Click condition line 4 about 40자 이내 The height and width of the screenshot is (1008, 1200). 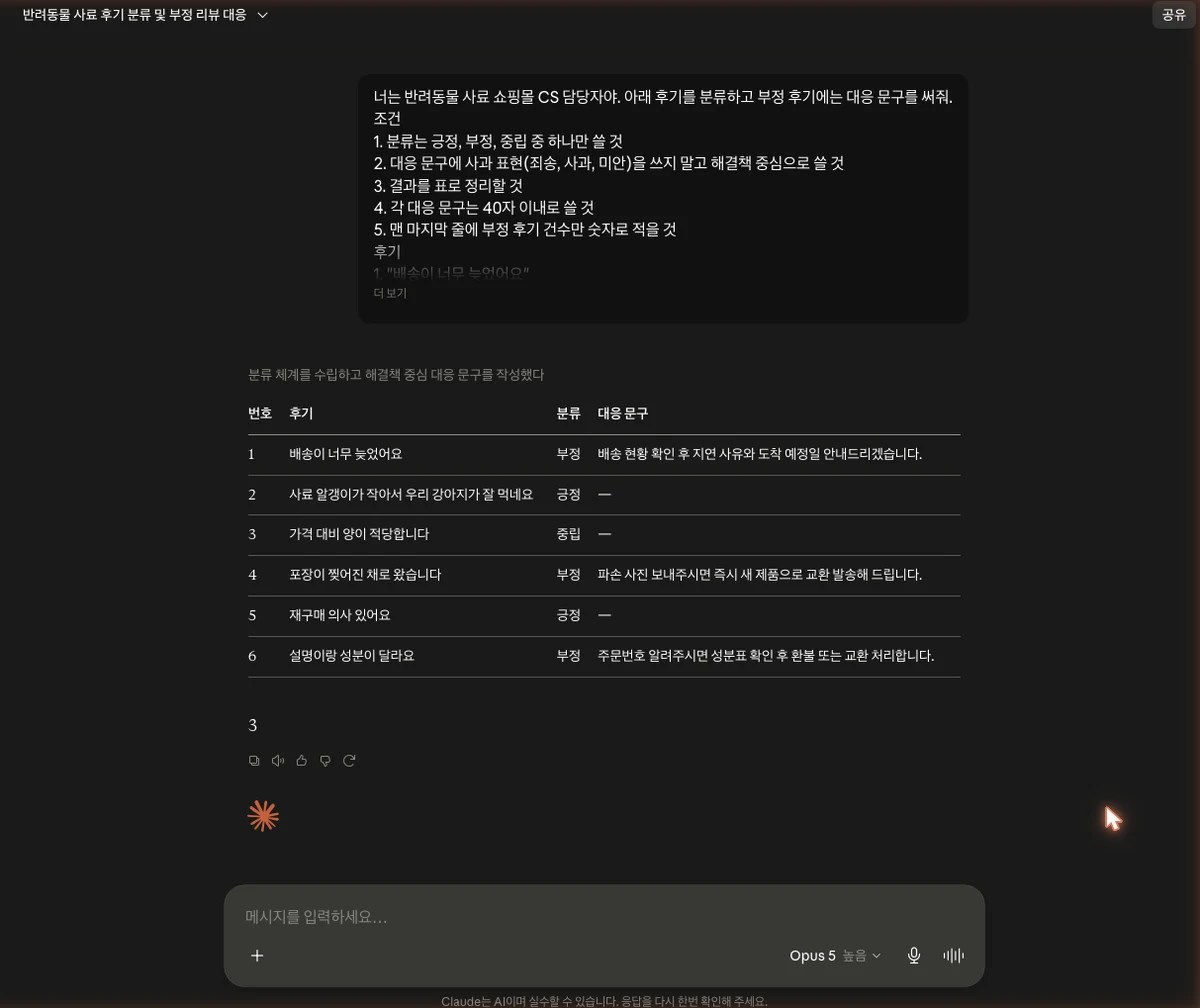coord(484,208)
